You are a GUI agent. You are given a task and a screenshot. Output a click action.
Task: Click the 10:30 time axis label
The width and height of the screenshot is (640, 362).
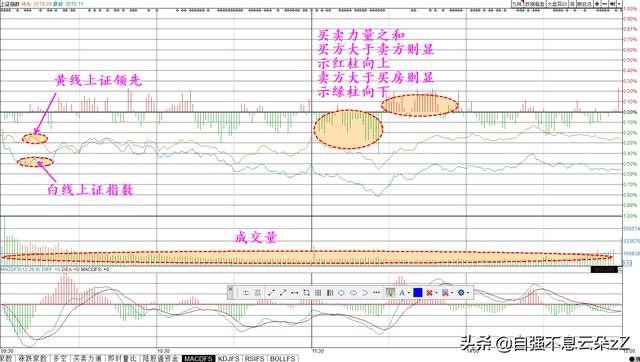163,351
